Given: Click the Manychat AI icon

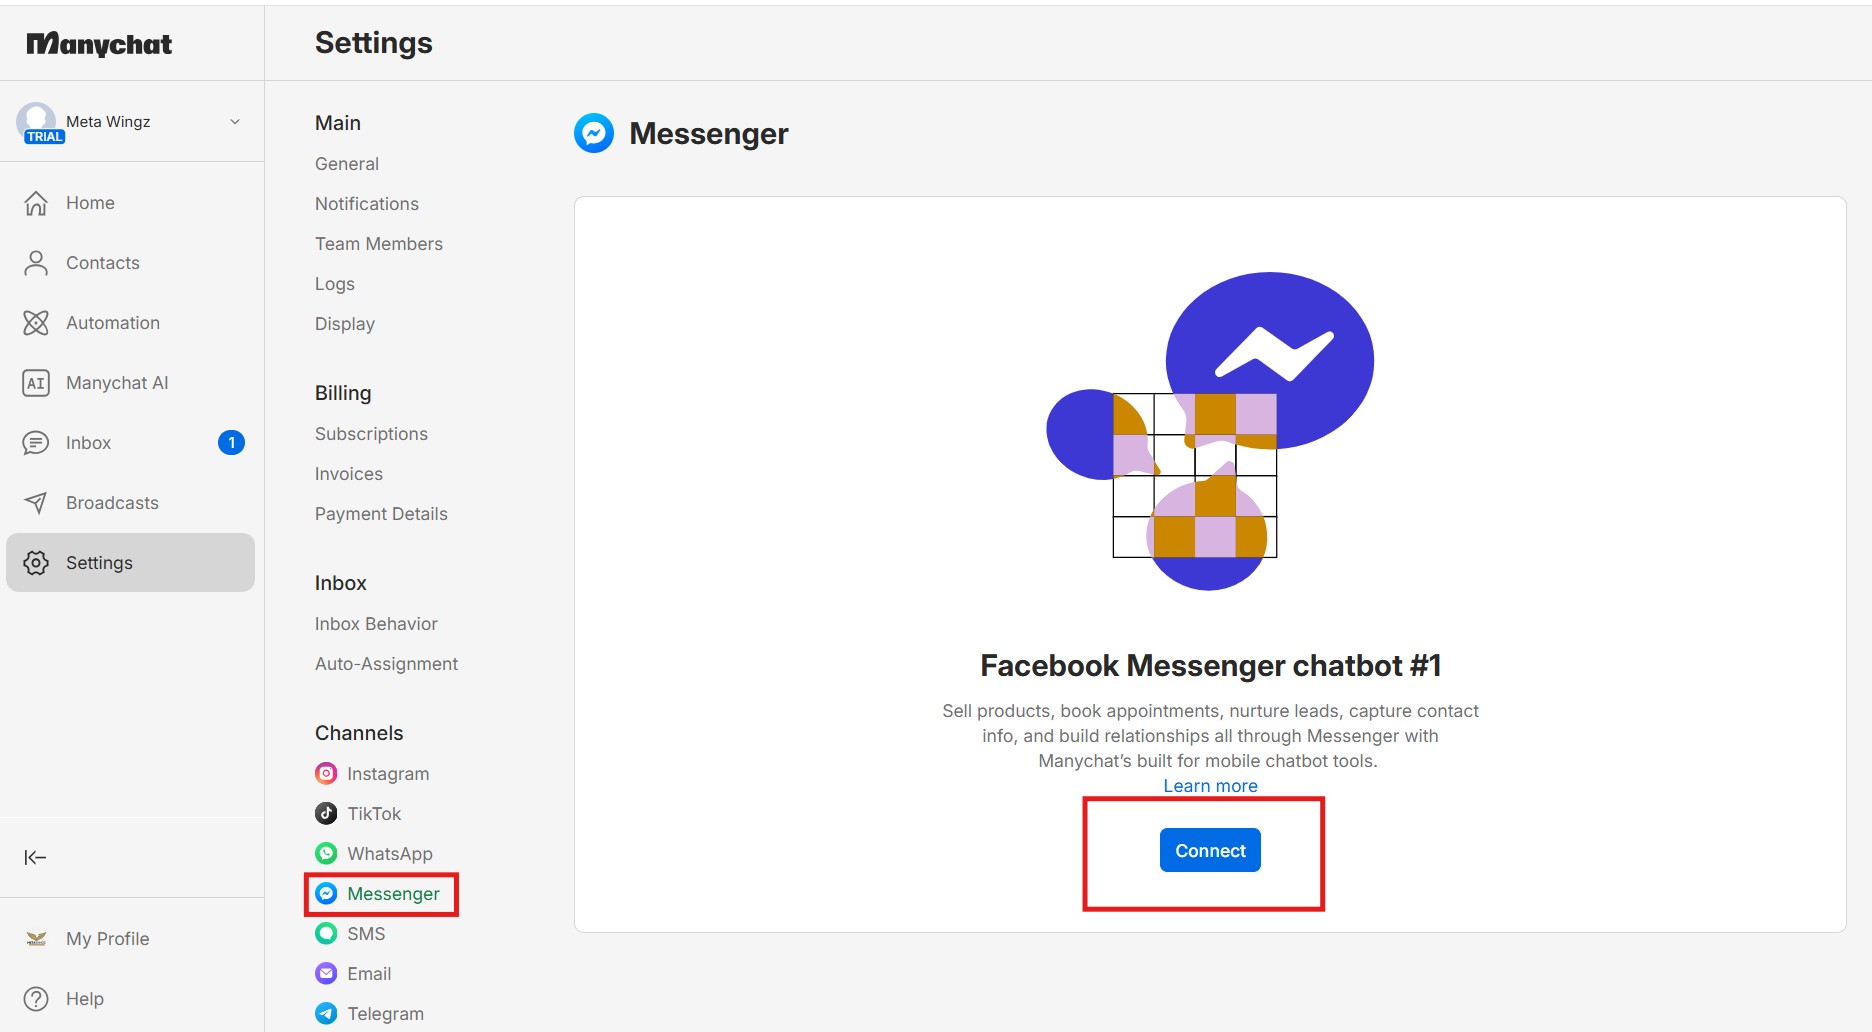Looking at the screenshot, I should 36,383.
